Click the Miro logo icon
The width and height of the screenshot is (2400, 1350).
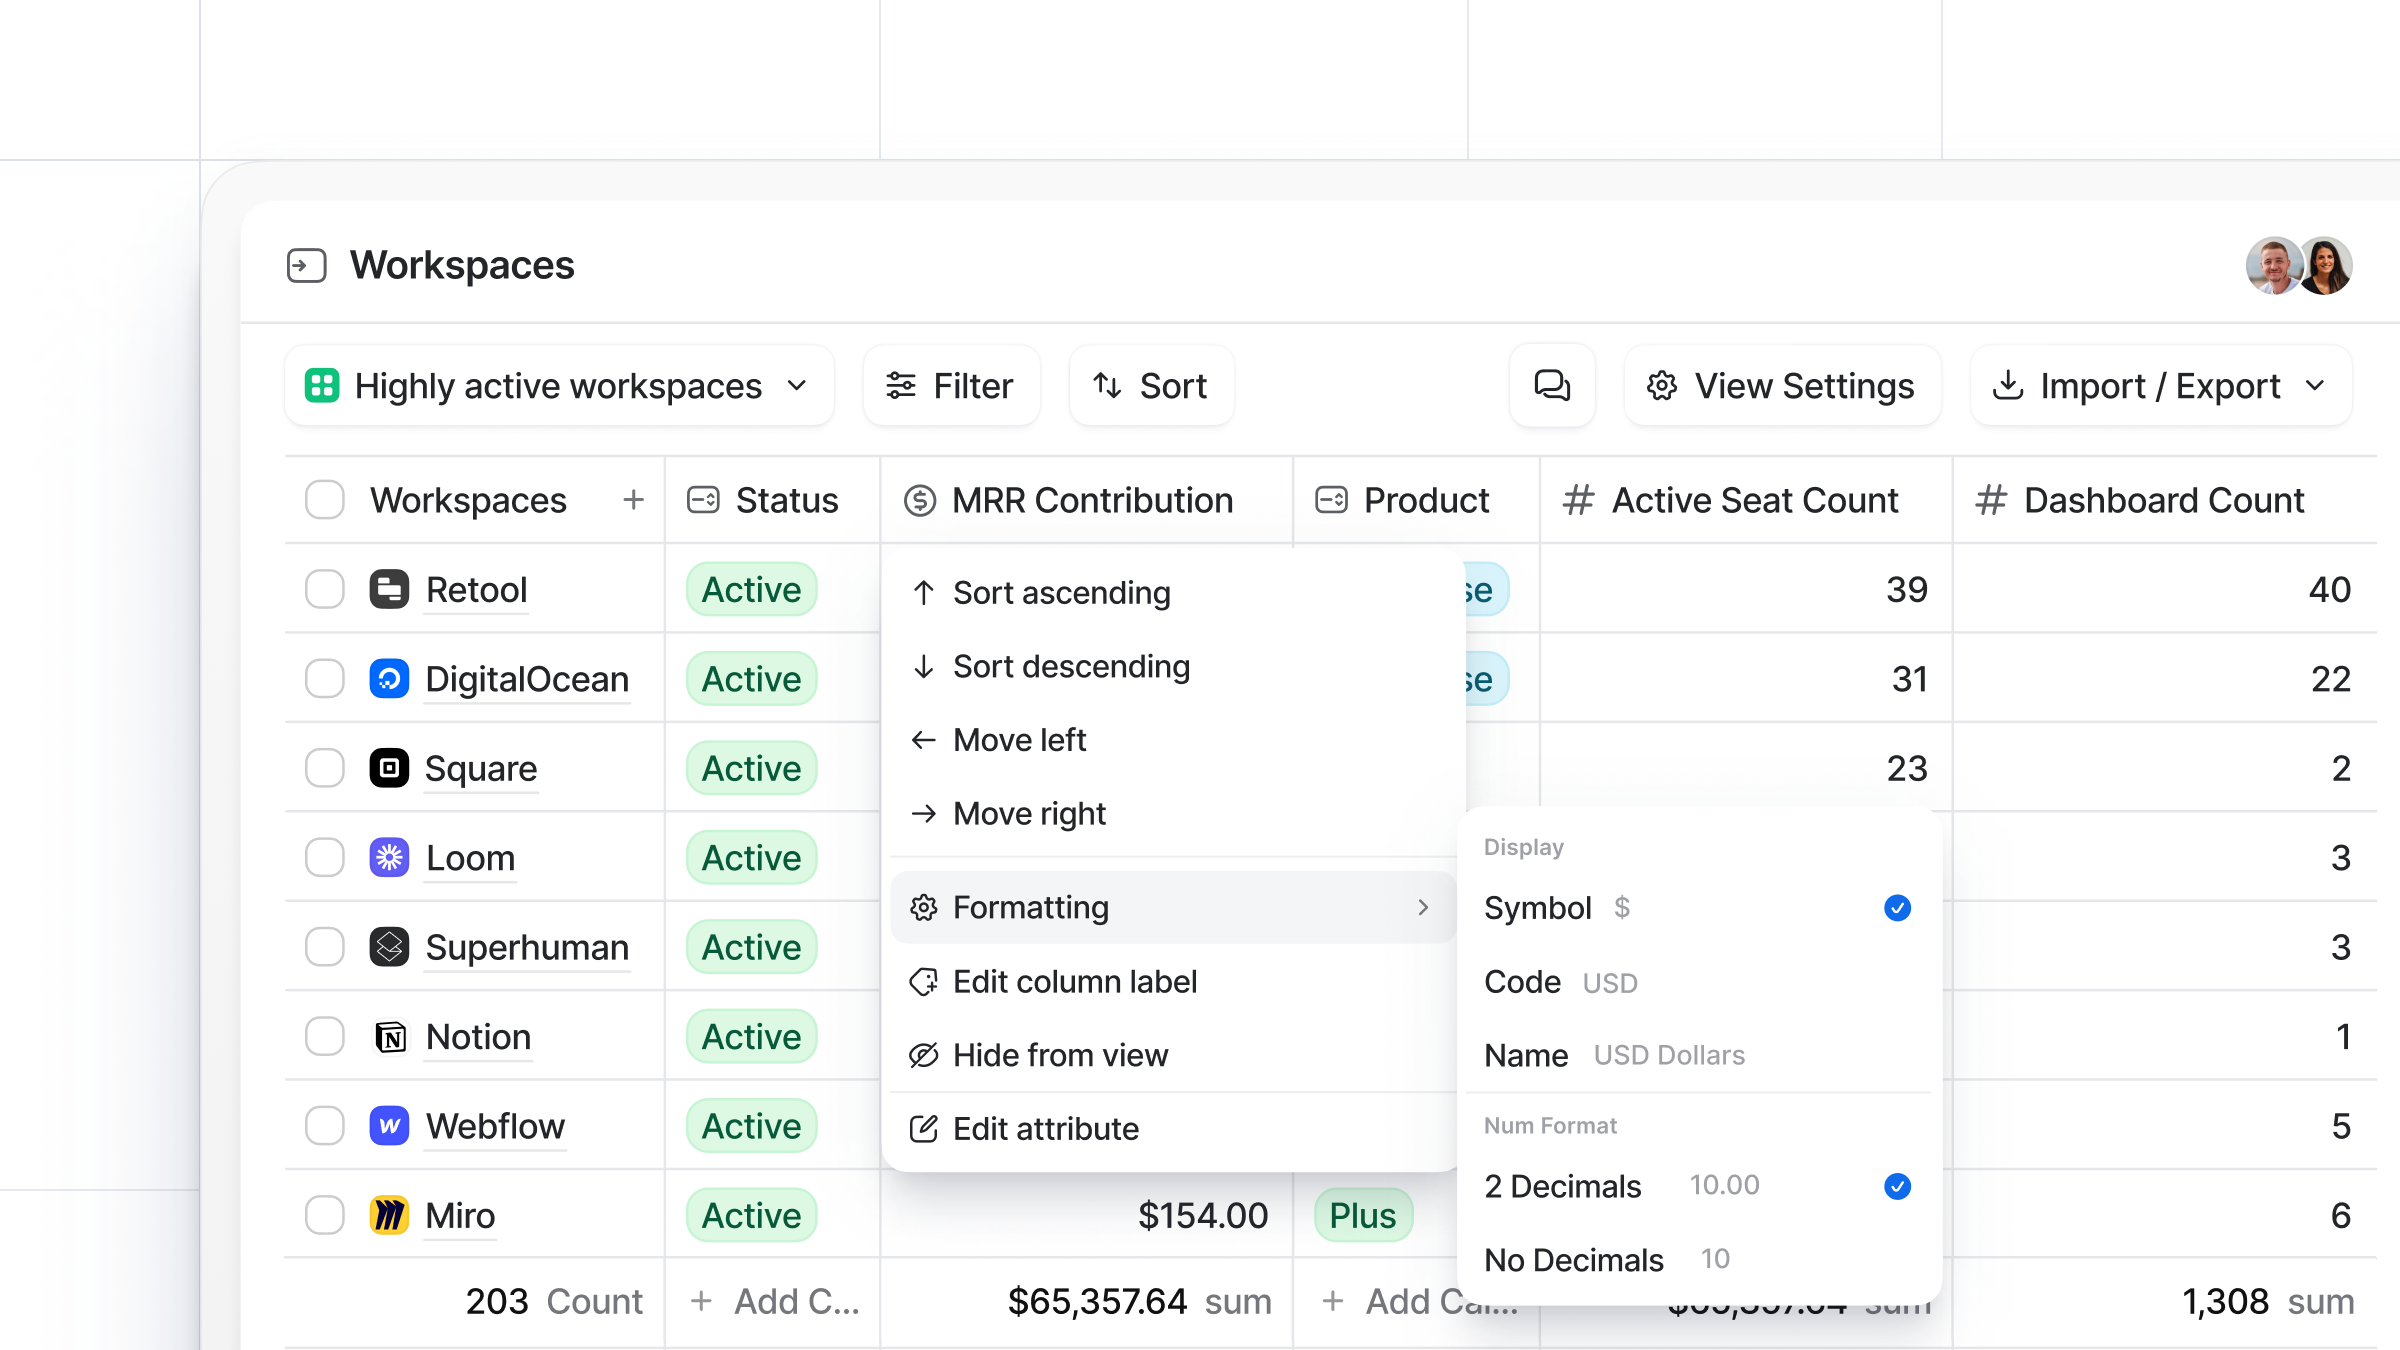coord(389,1216)
